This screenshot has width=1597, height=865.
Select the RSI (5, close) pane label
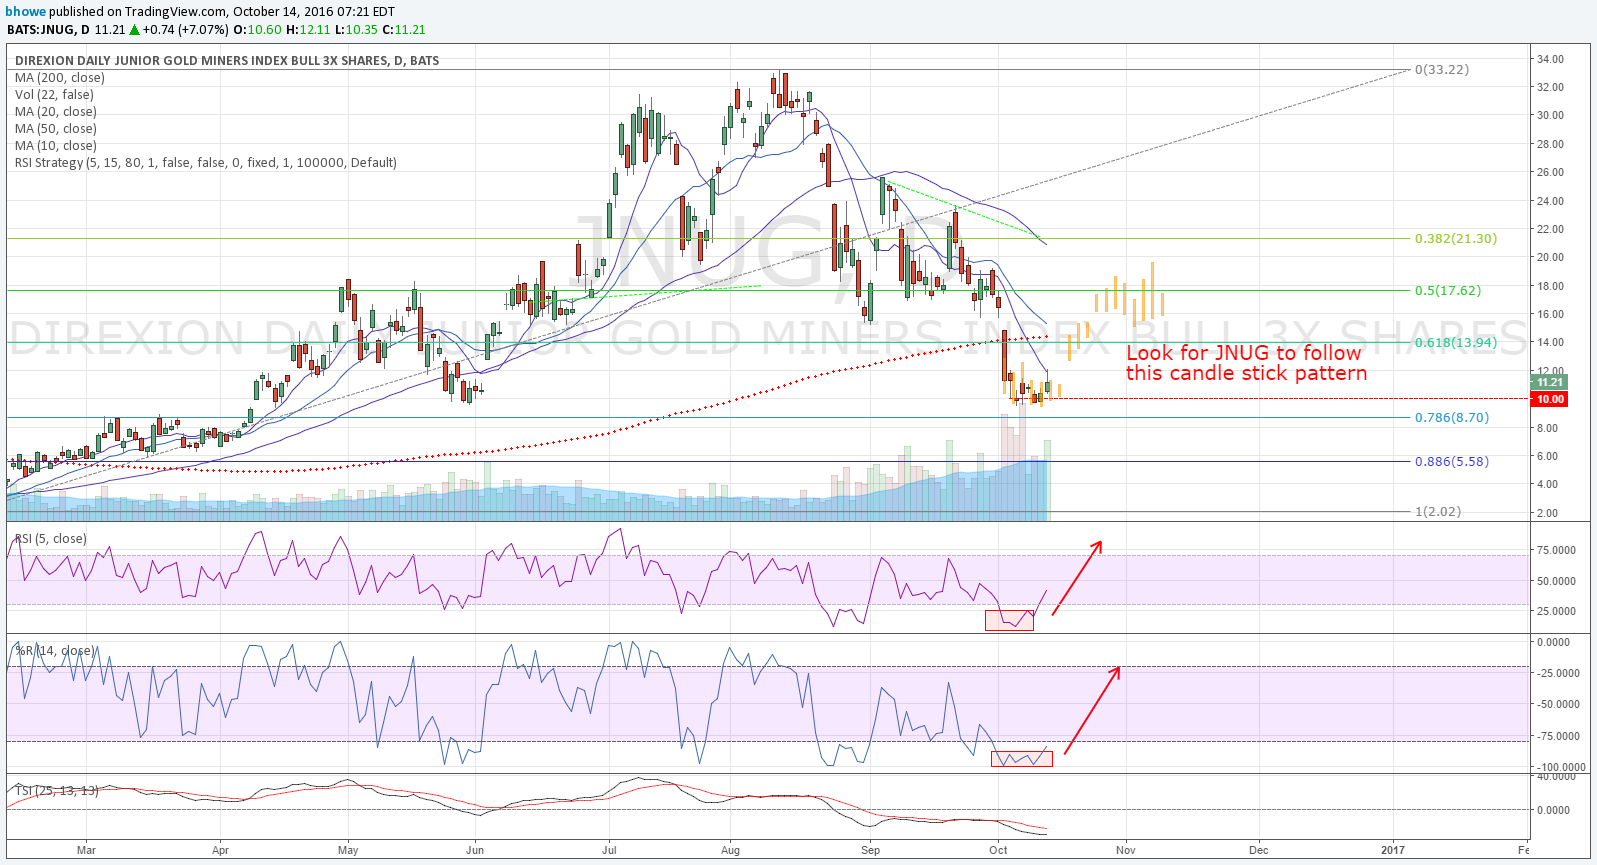(51, 539)
